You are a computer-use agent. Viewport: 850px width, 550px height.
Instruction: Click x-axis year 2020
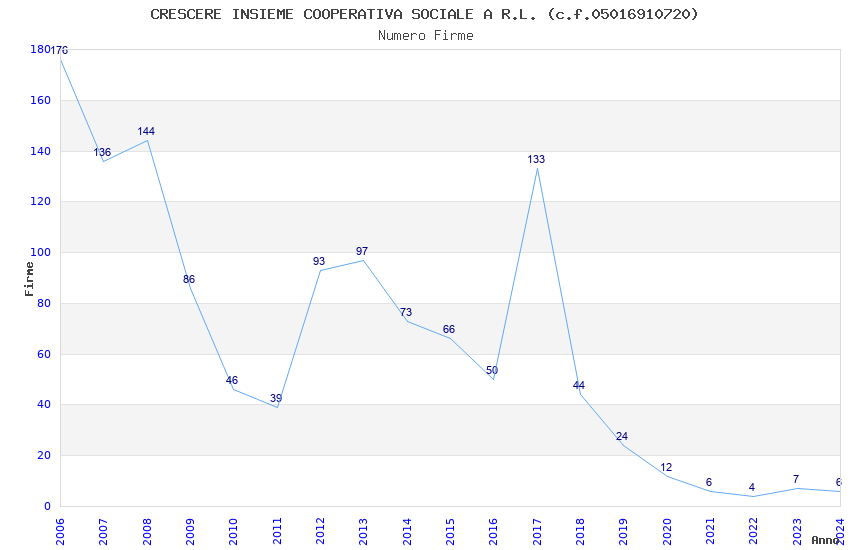click(667, 532)
